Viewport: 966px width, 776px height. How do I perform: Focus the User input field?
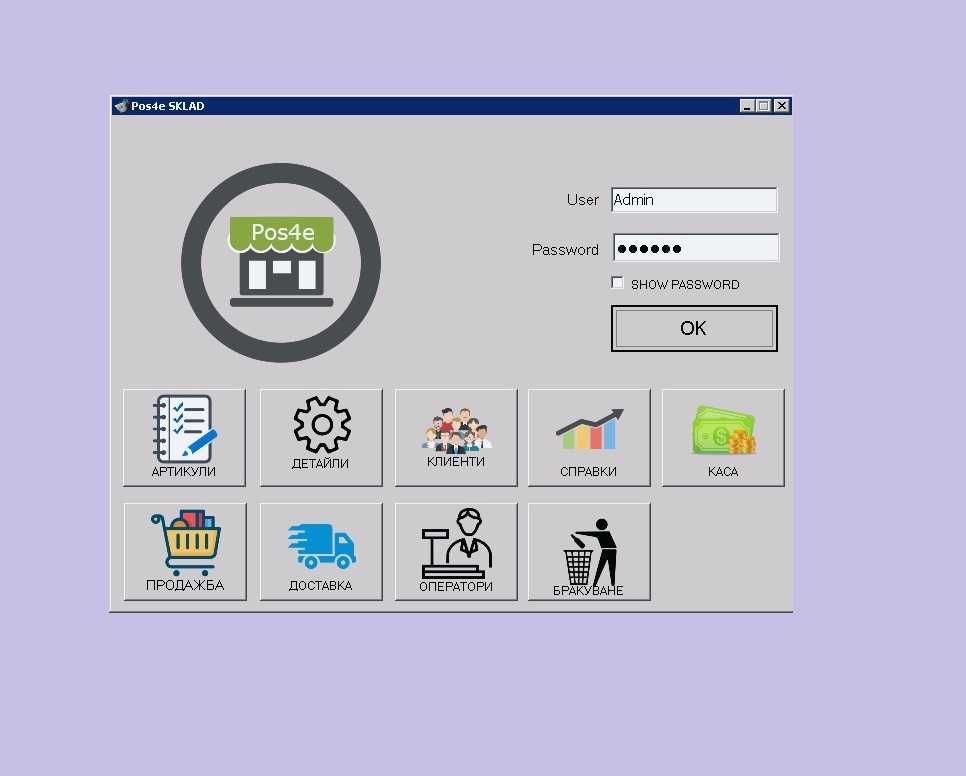click(x=694, y=200)
